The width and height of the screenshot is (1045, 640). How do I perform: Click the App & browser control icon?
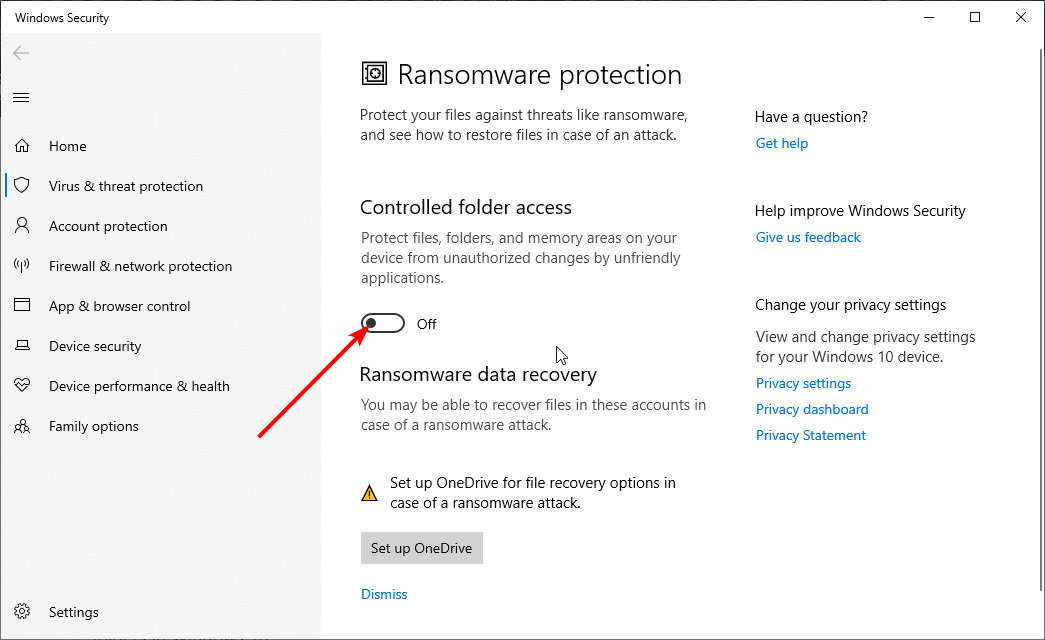pyautogui.click(x=22, y=306)
